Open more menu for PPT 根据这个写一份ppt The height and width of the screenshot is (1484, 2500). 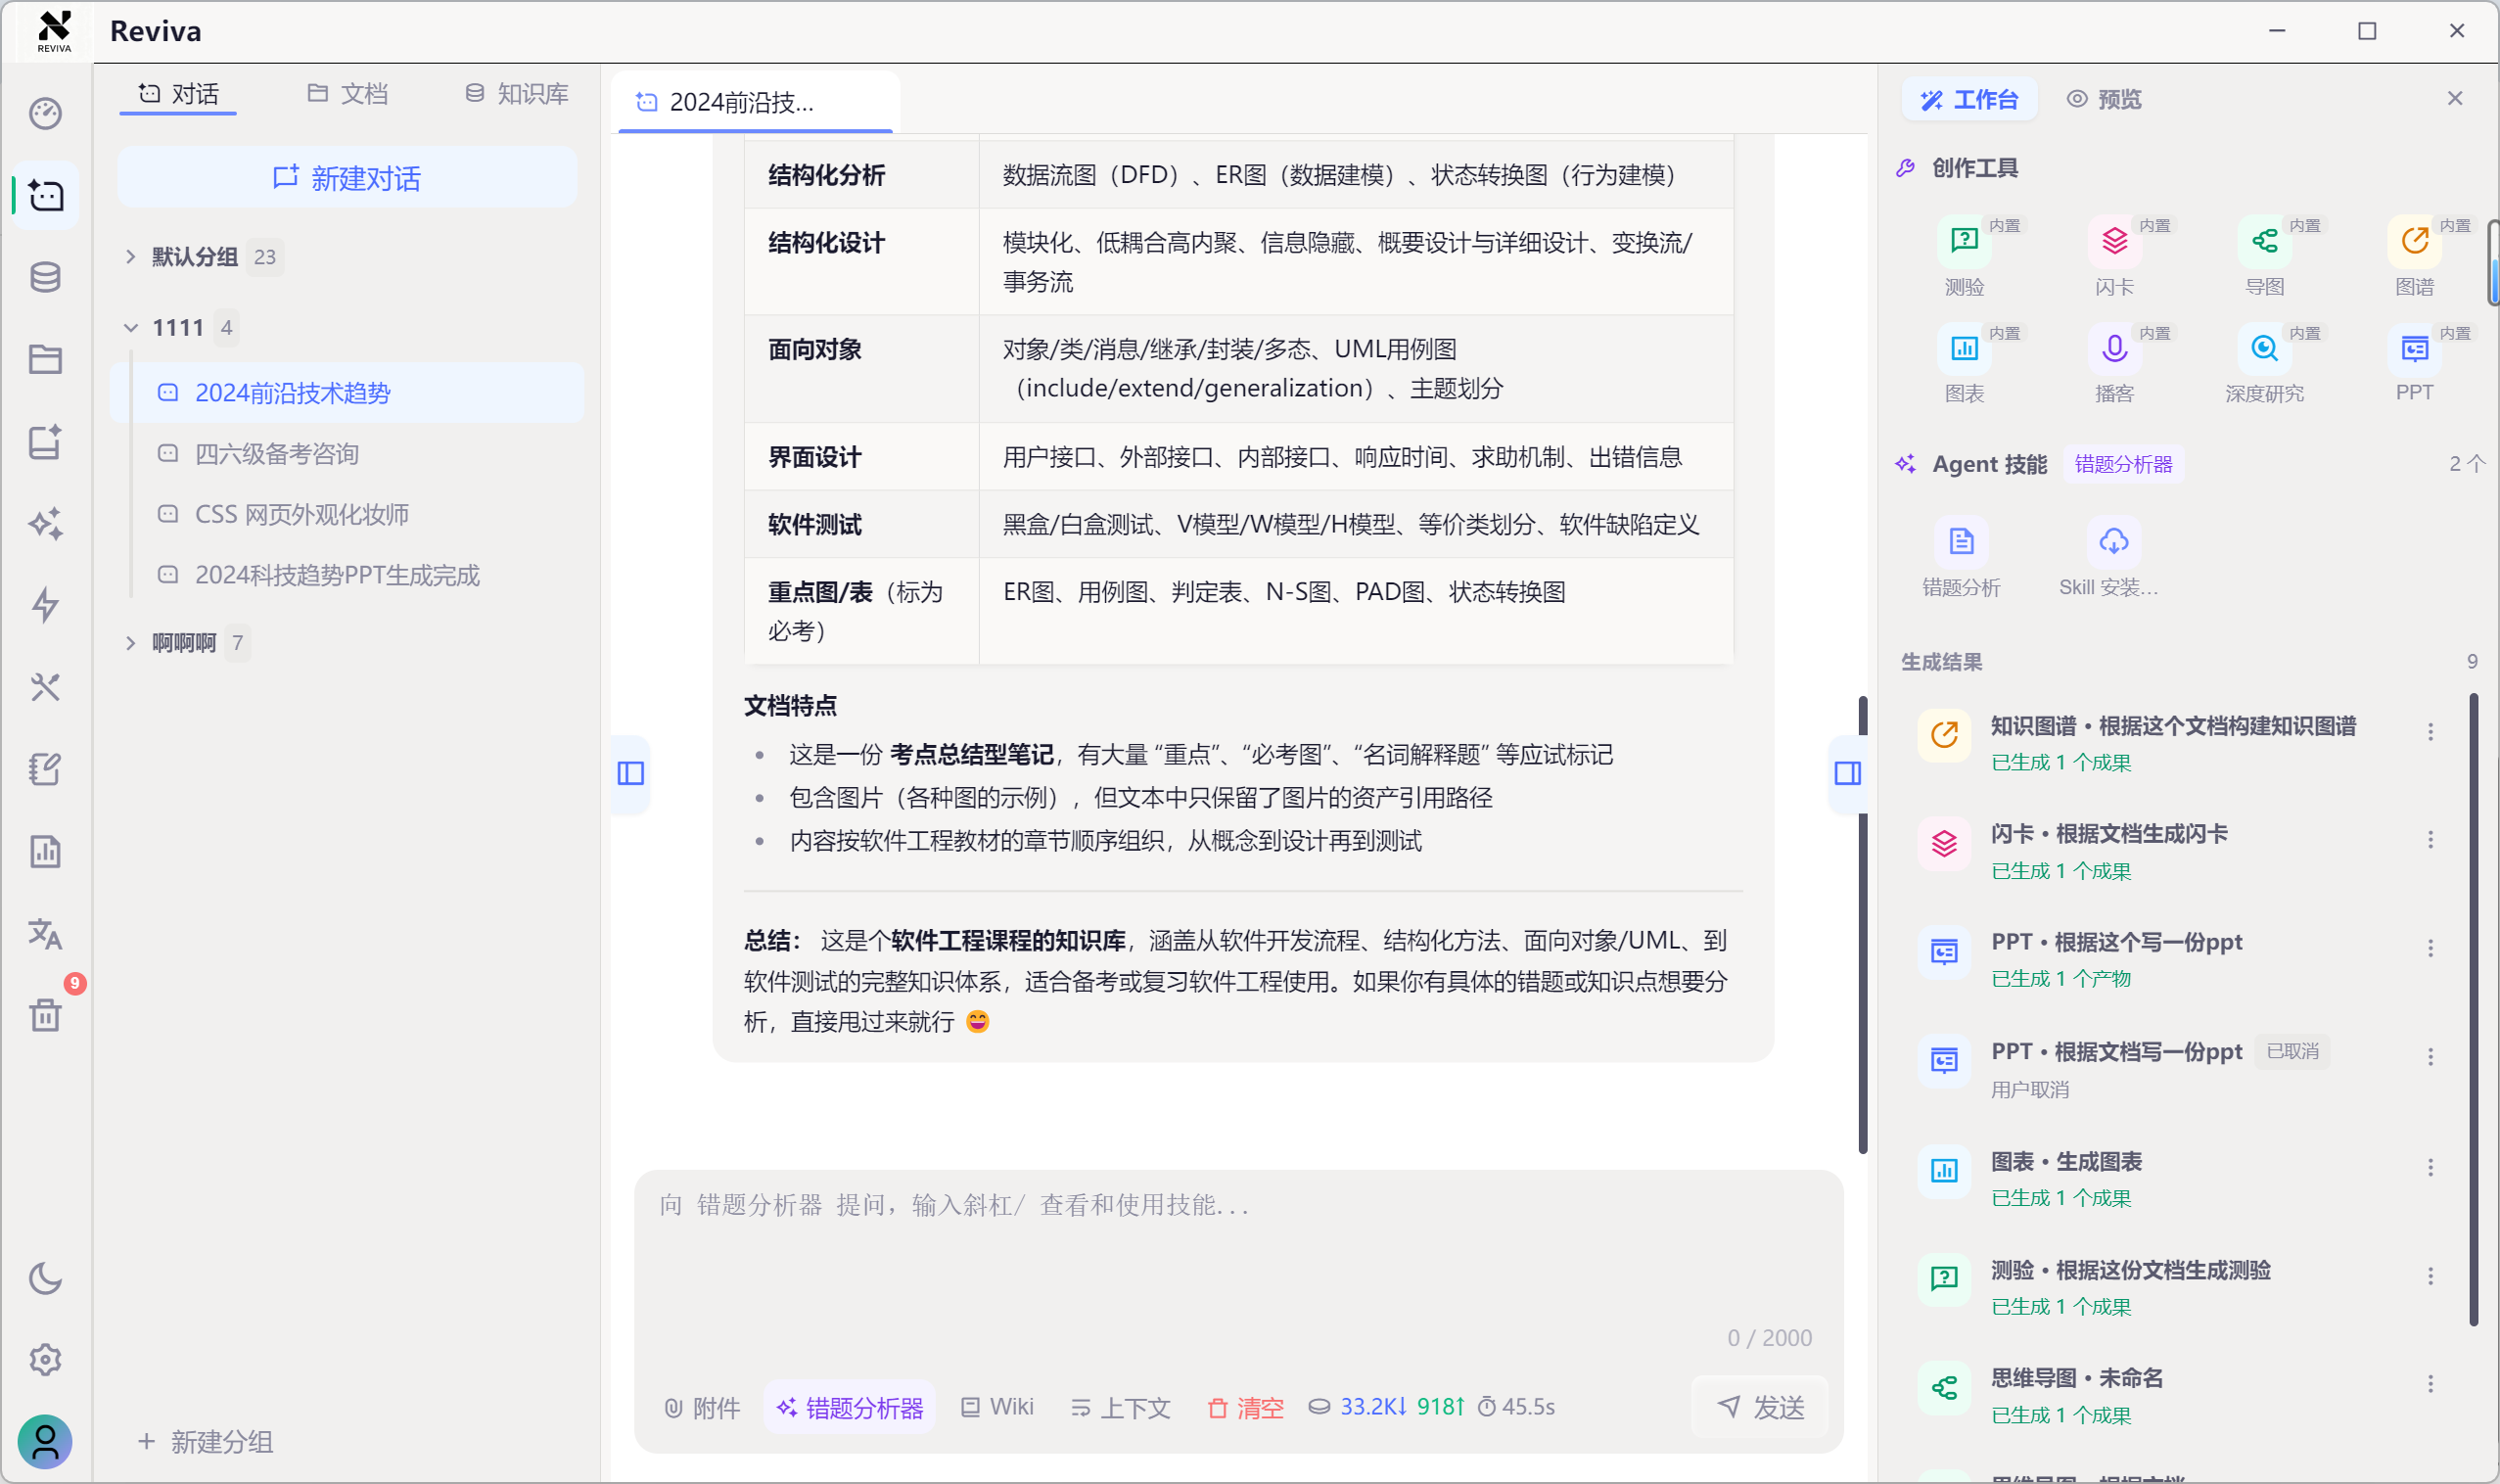[2430, 948]
